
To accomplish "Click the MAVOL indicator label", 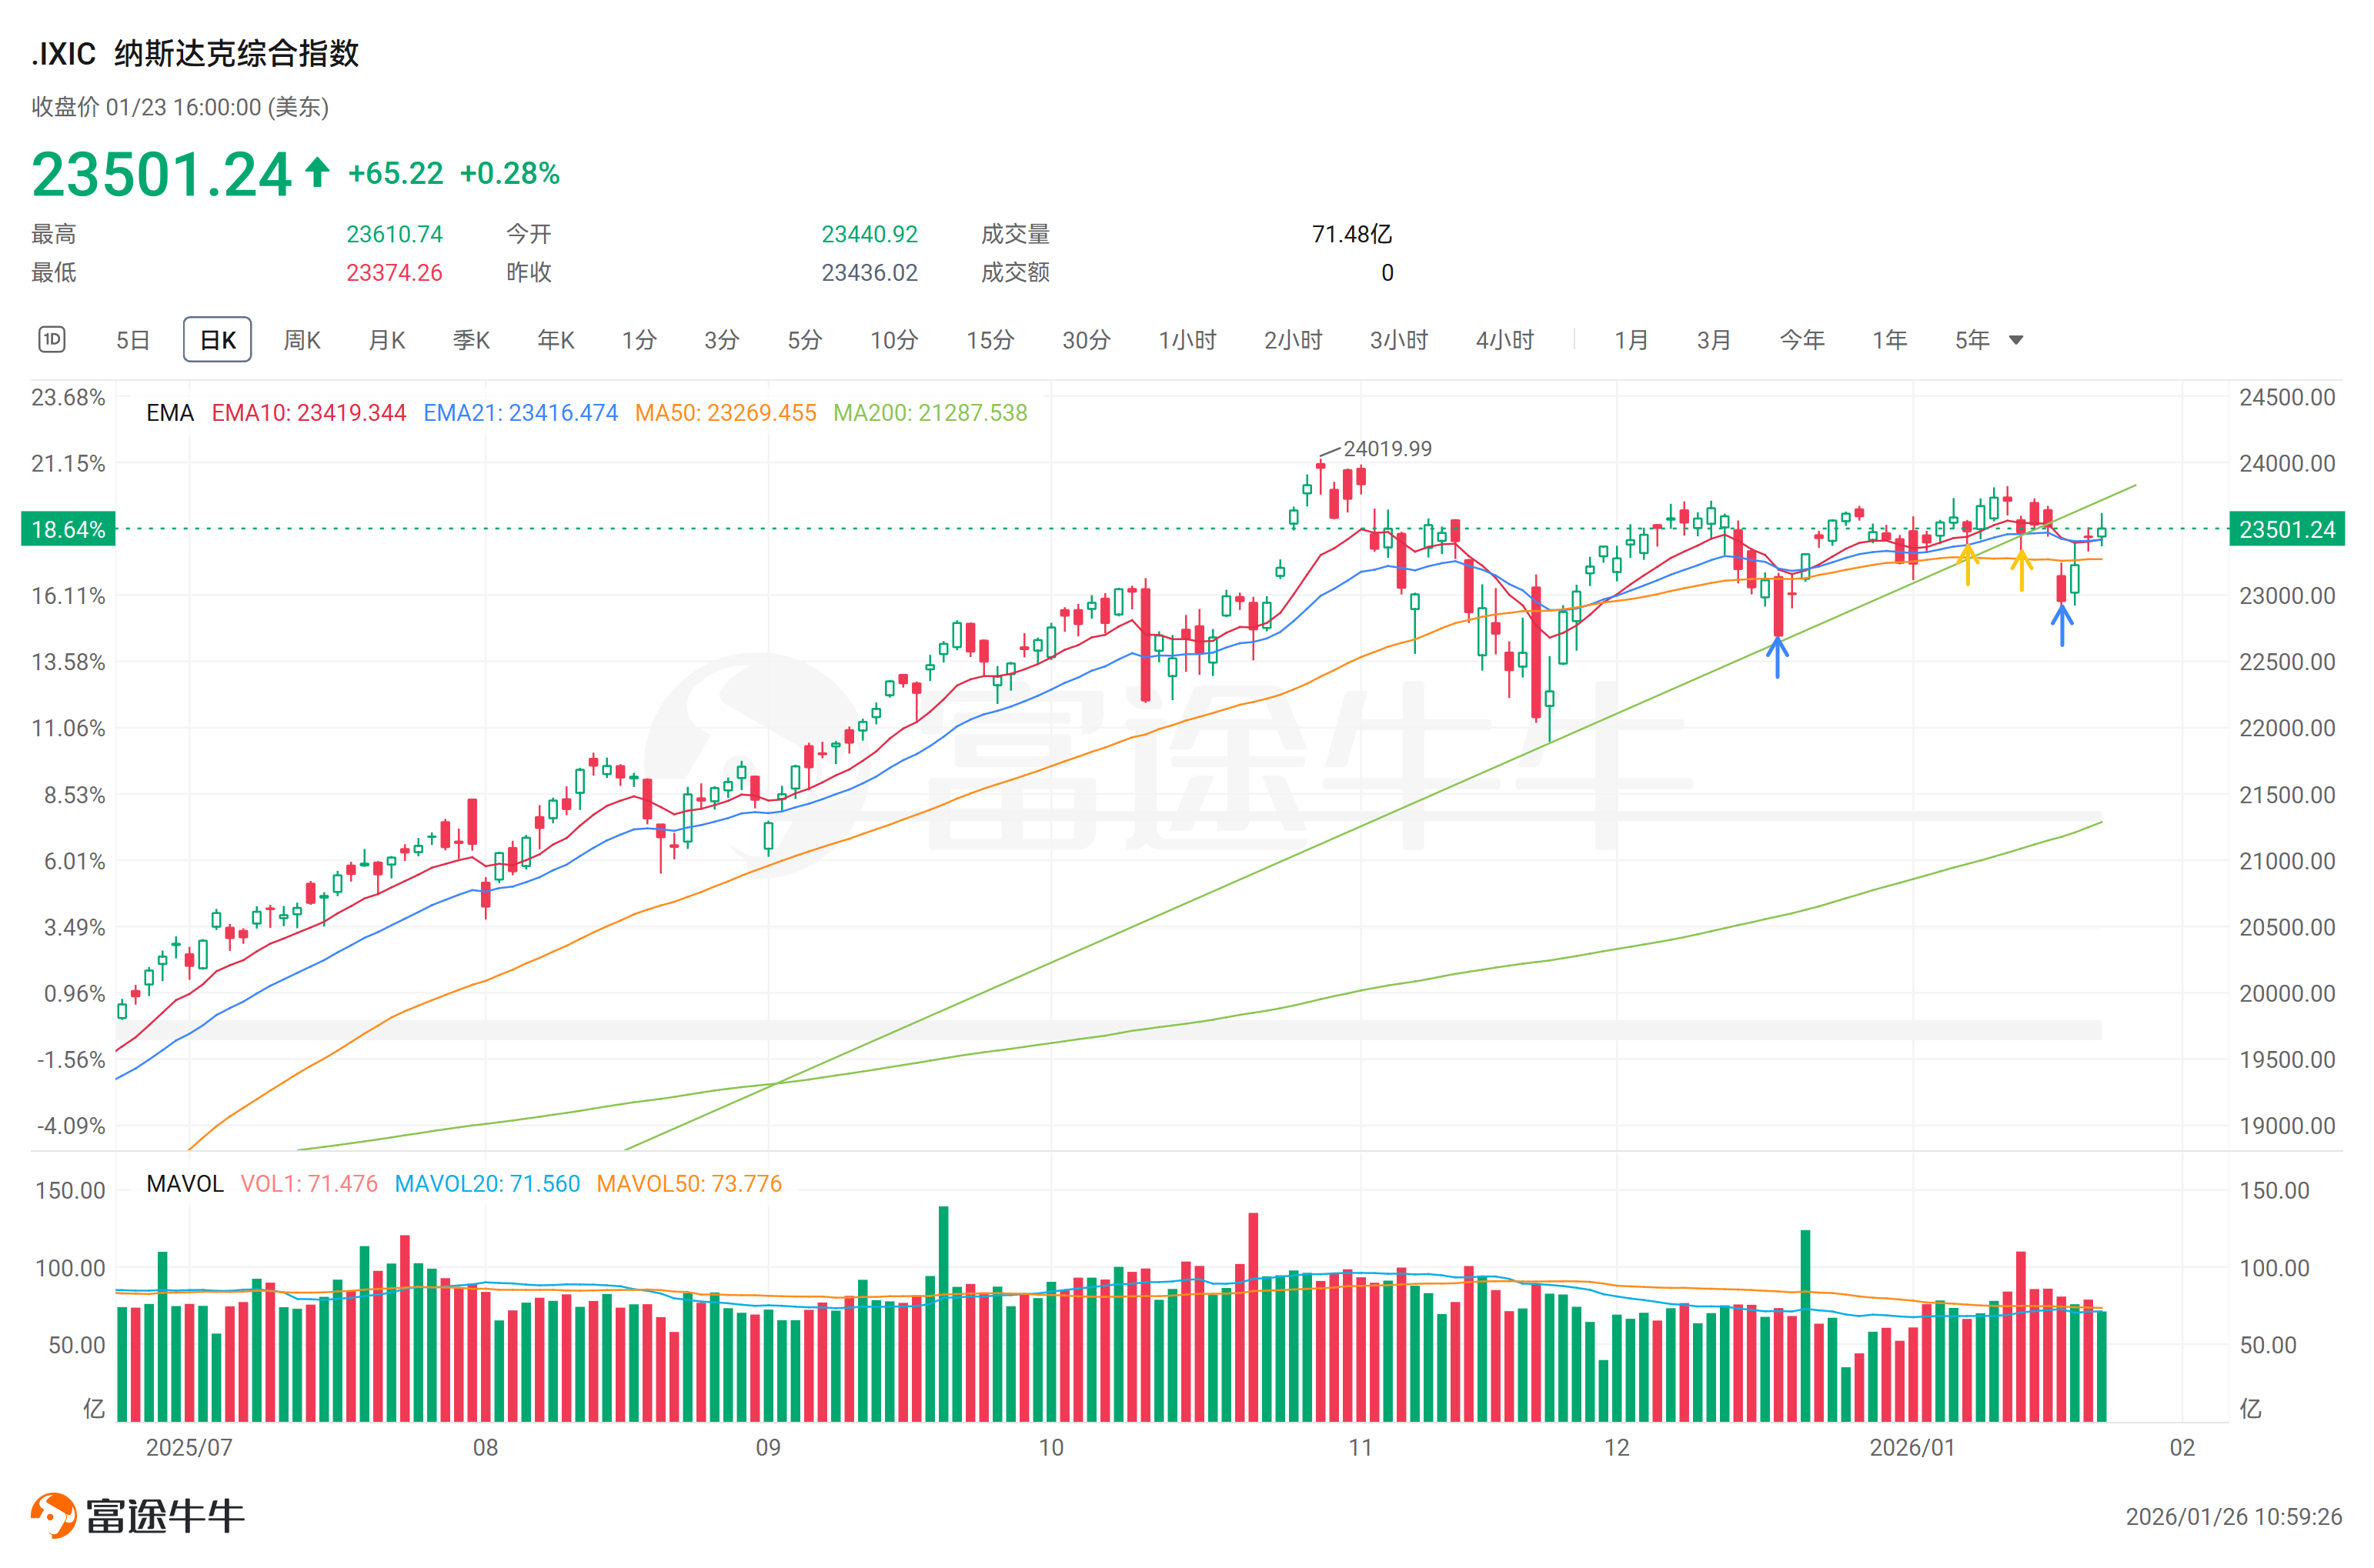I will [185, 1184].
